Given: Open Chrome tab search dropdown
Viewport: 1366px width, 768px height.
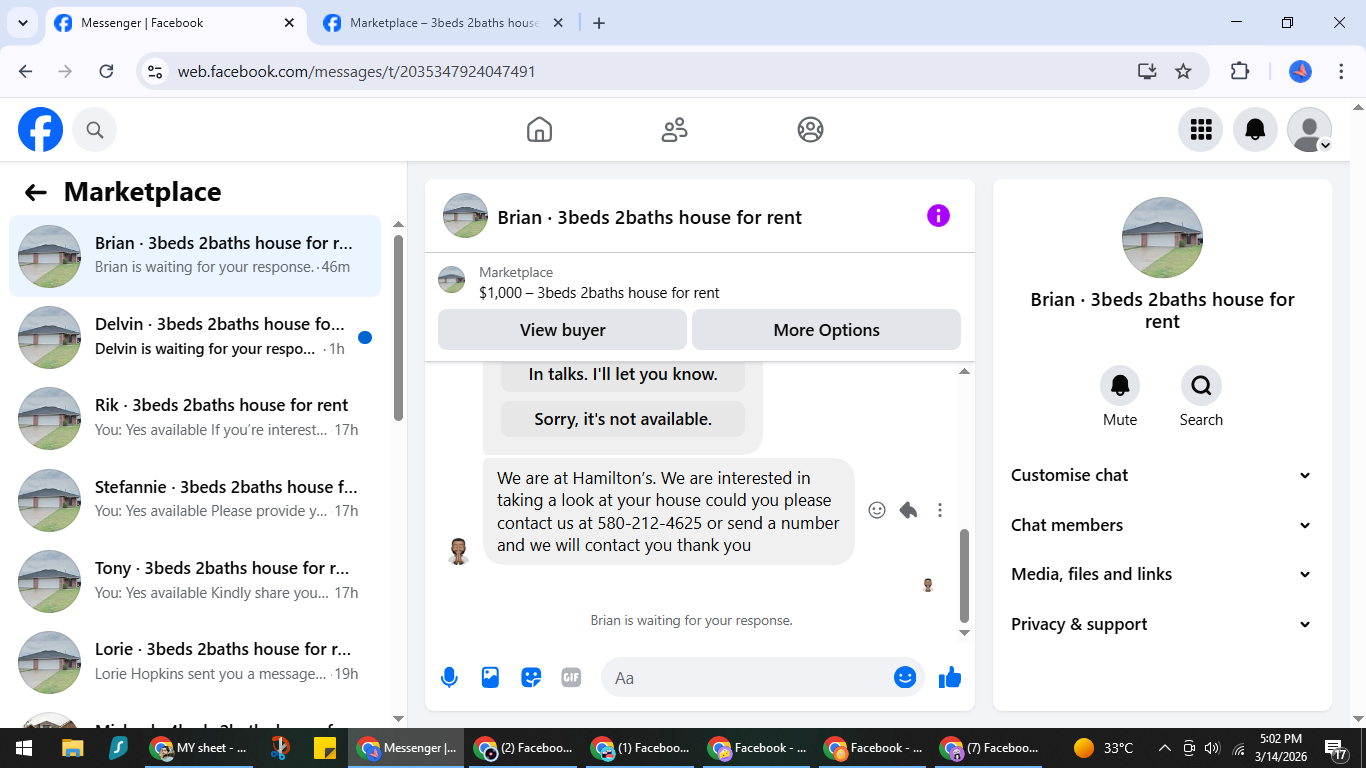Looking at the screenshot, I should [22, 23].
